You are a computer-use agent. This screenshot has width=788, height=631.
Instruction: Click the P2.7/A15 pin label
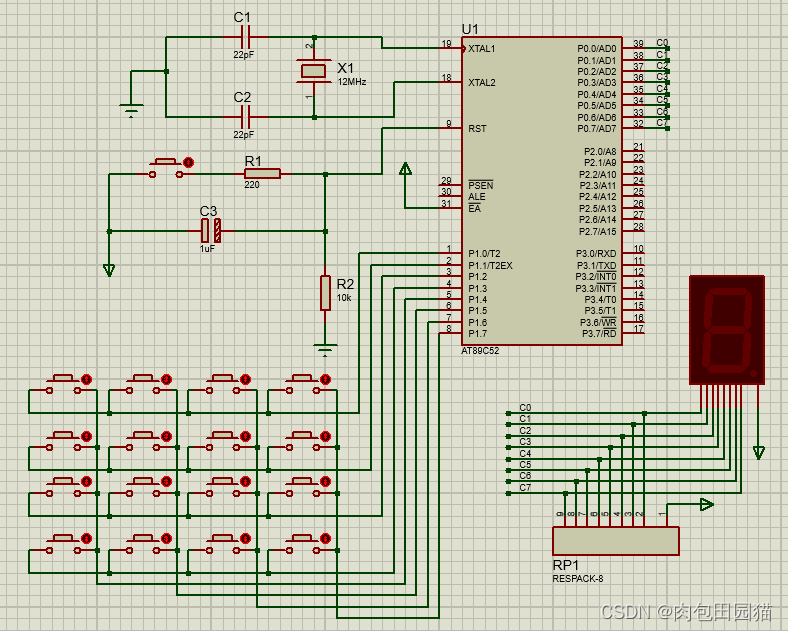pos(598,231)
